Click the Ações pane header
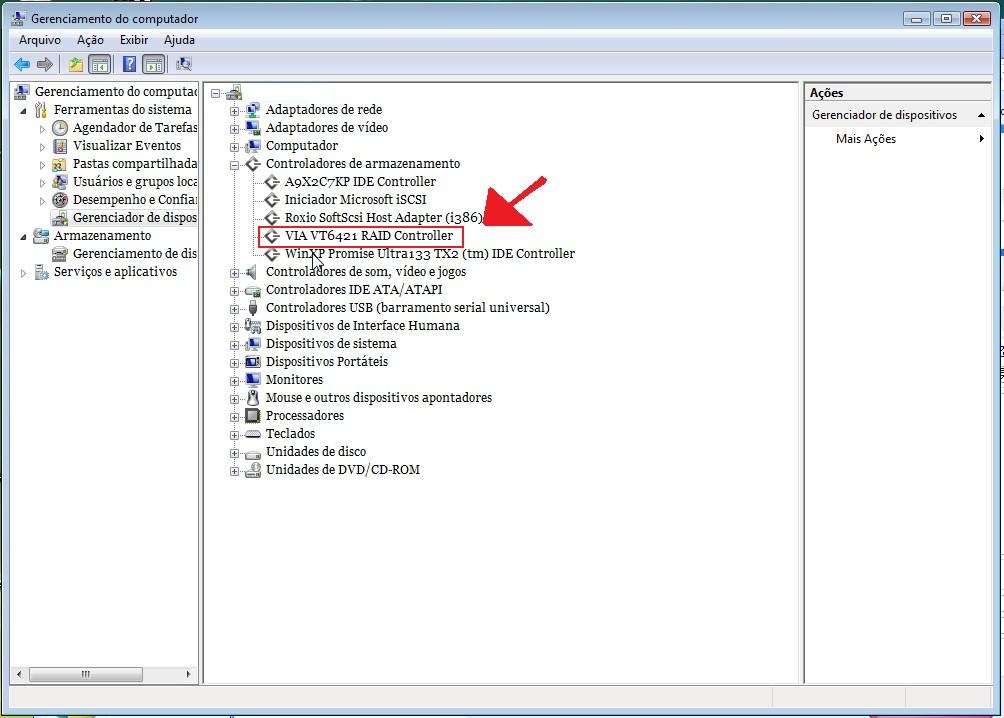 (x=898, y=92)
